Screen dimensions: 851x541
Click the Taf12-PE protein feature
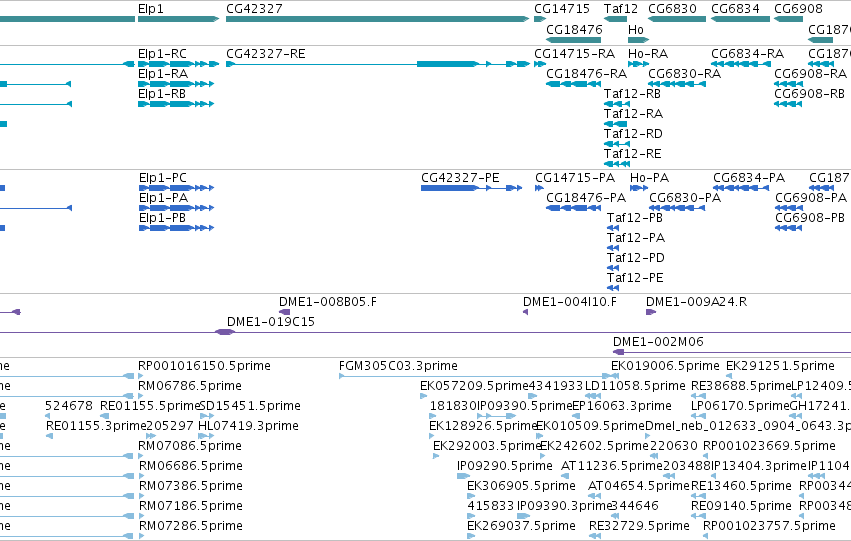coord(613,289)
